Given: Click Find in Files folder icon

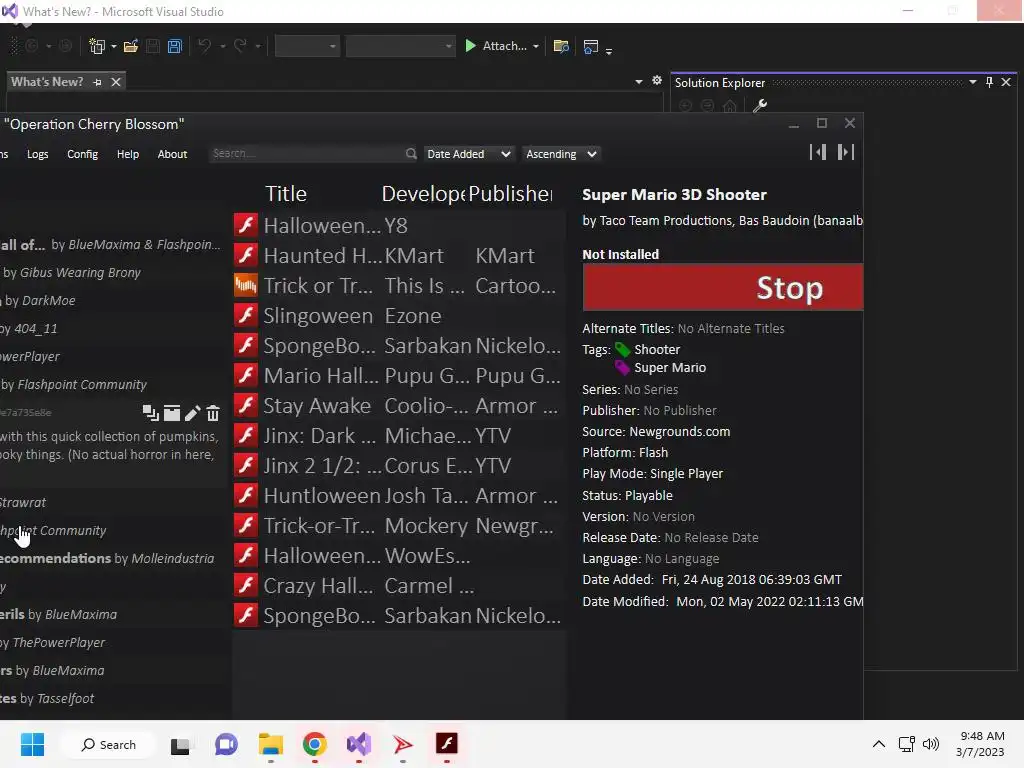Looking at the screenshot, I should [x=561, y=46].
